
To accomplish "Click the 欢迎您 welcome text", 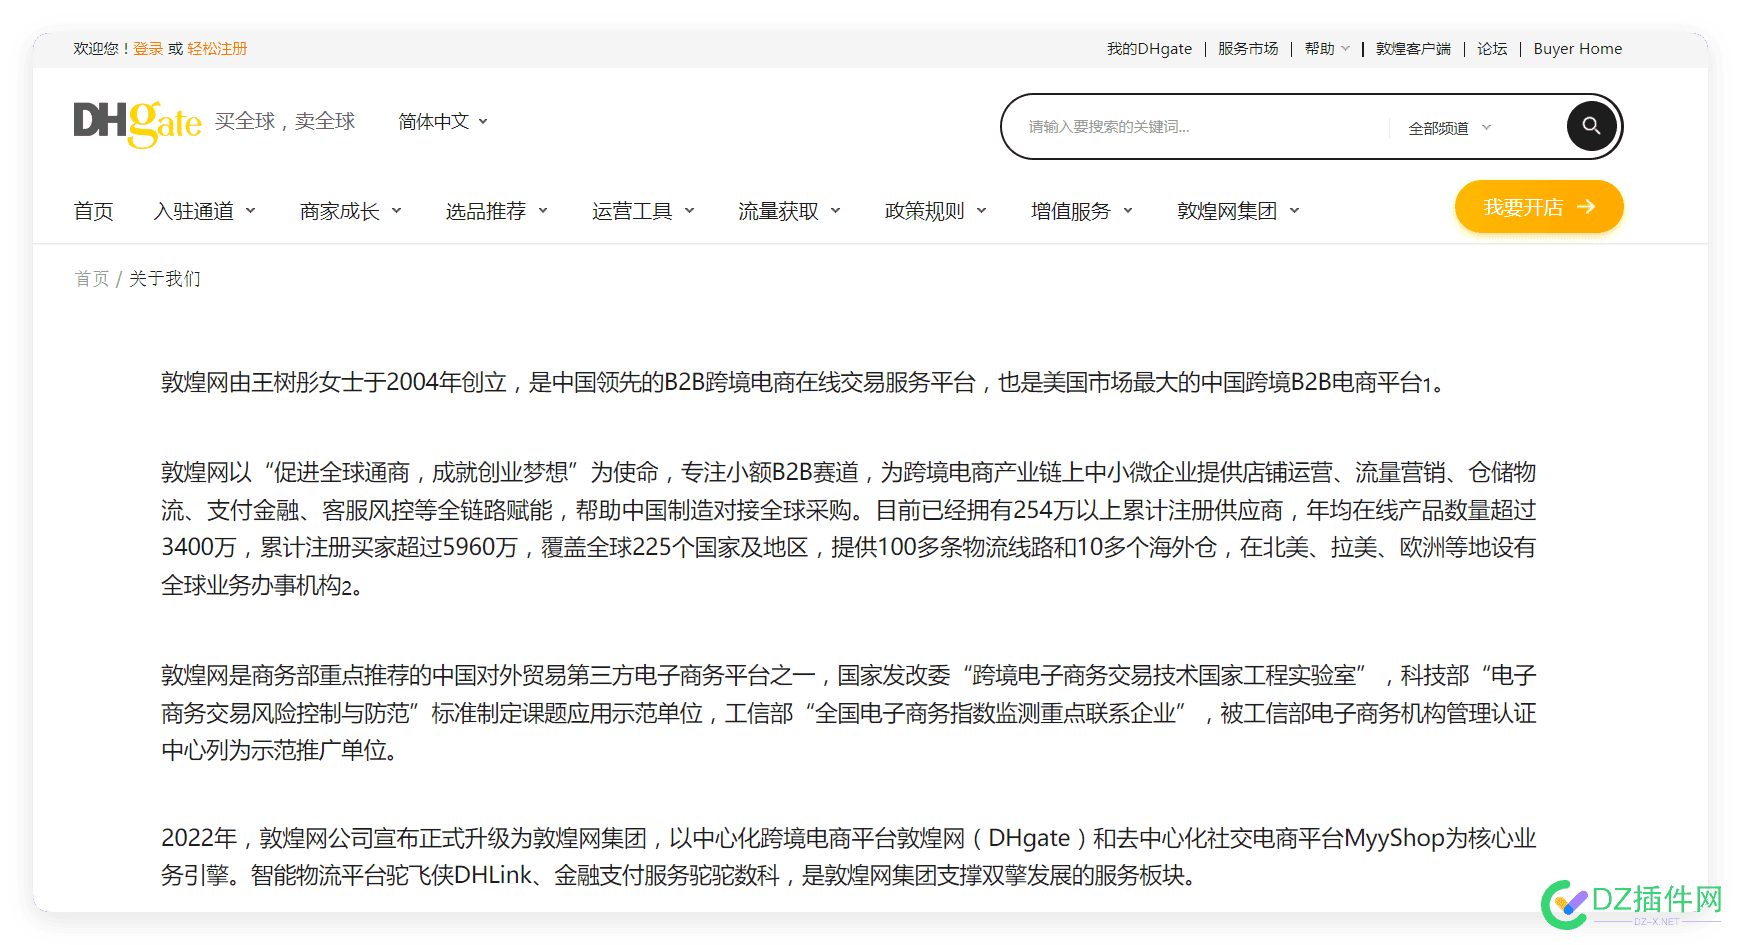I will (100, 48).
